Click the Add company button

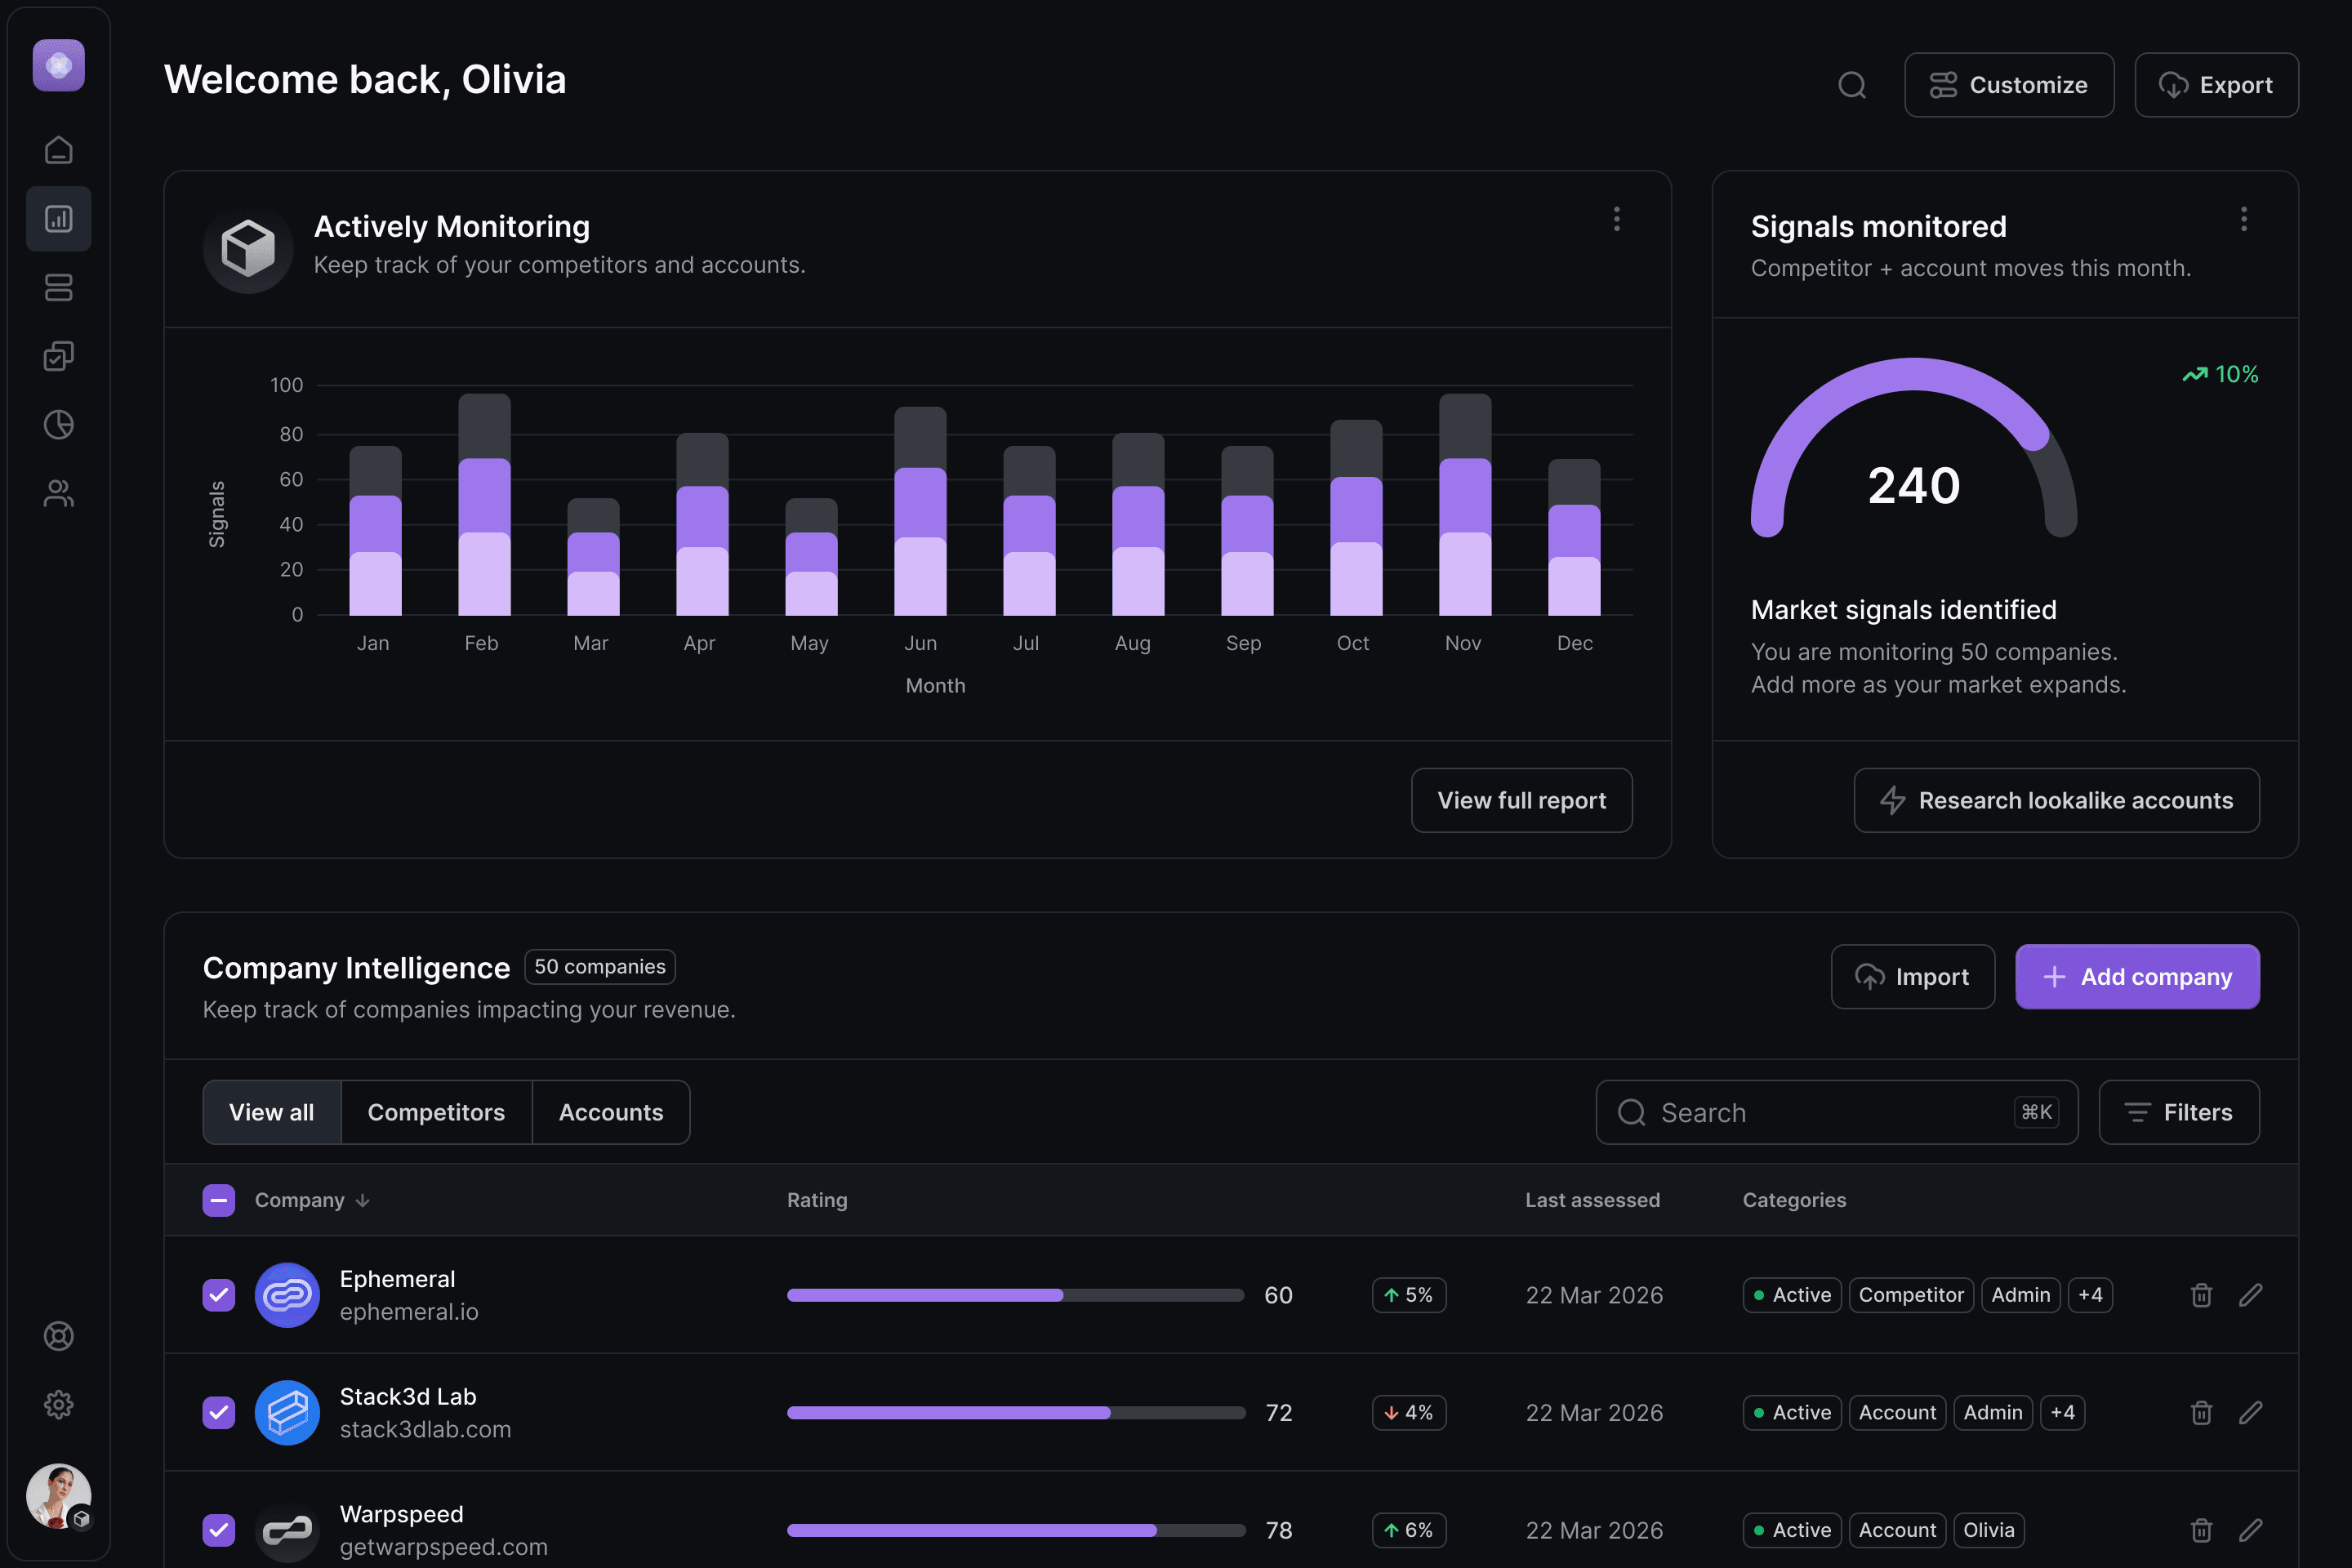2137,977
